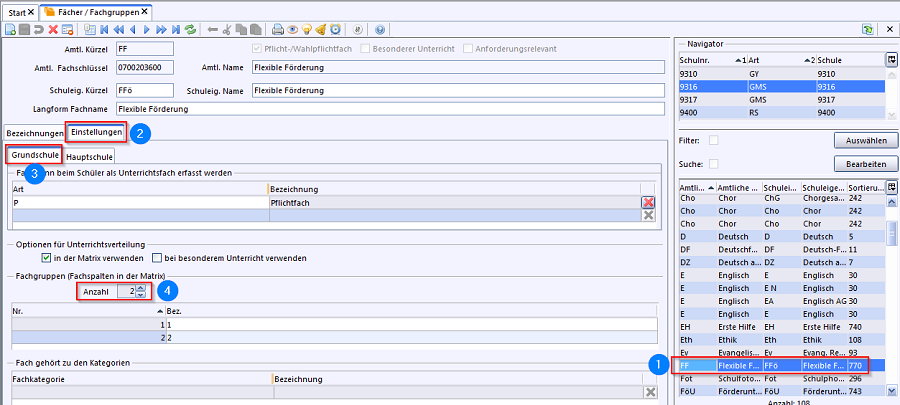
Task: Click the alarm clock icon
Action: 335,29
